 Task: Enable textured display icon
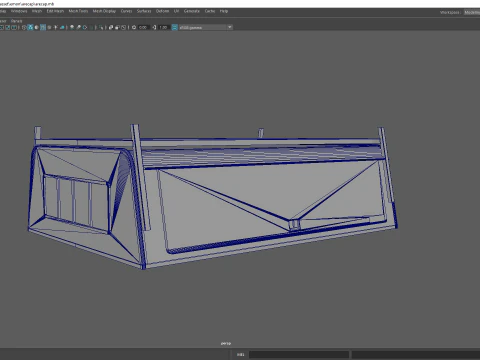(49, 27)
